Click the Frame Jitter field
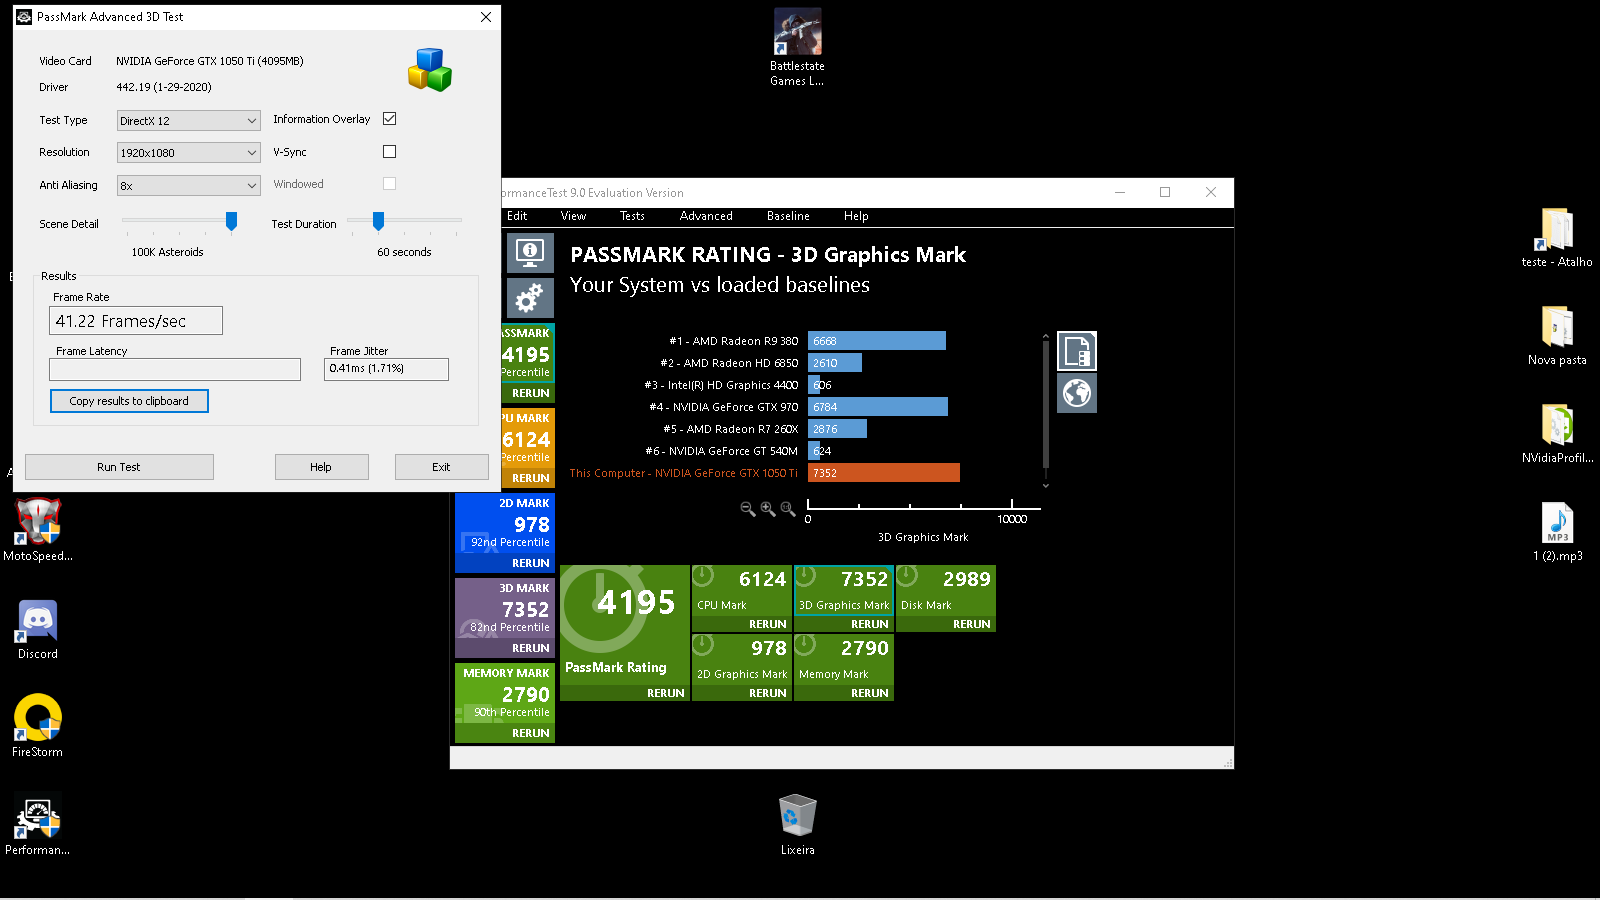Image resolution: width=1600 pixels, height=900 pixels. pos(386,369)
